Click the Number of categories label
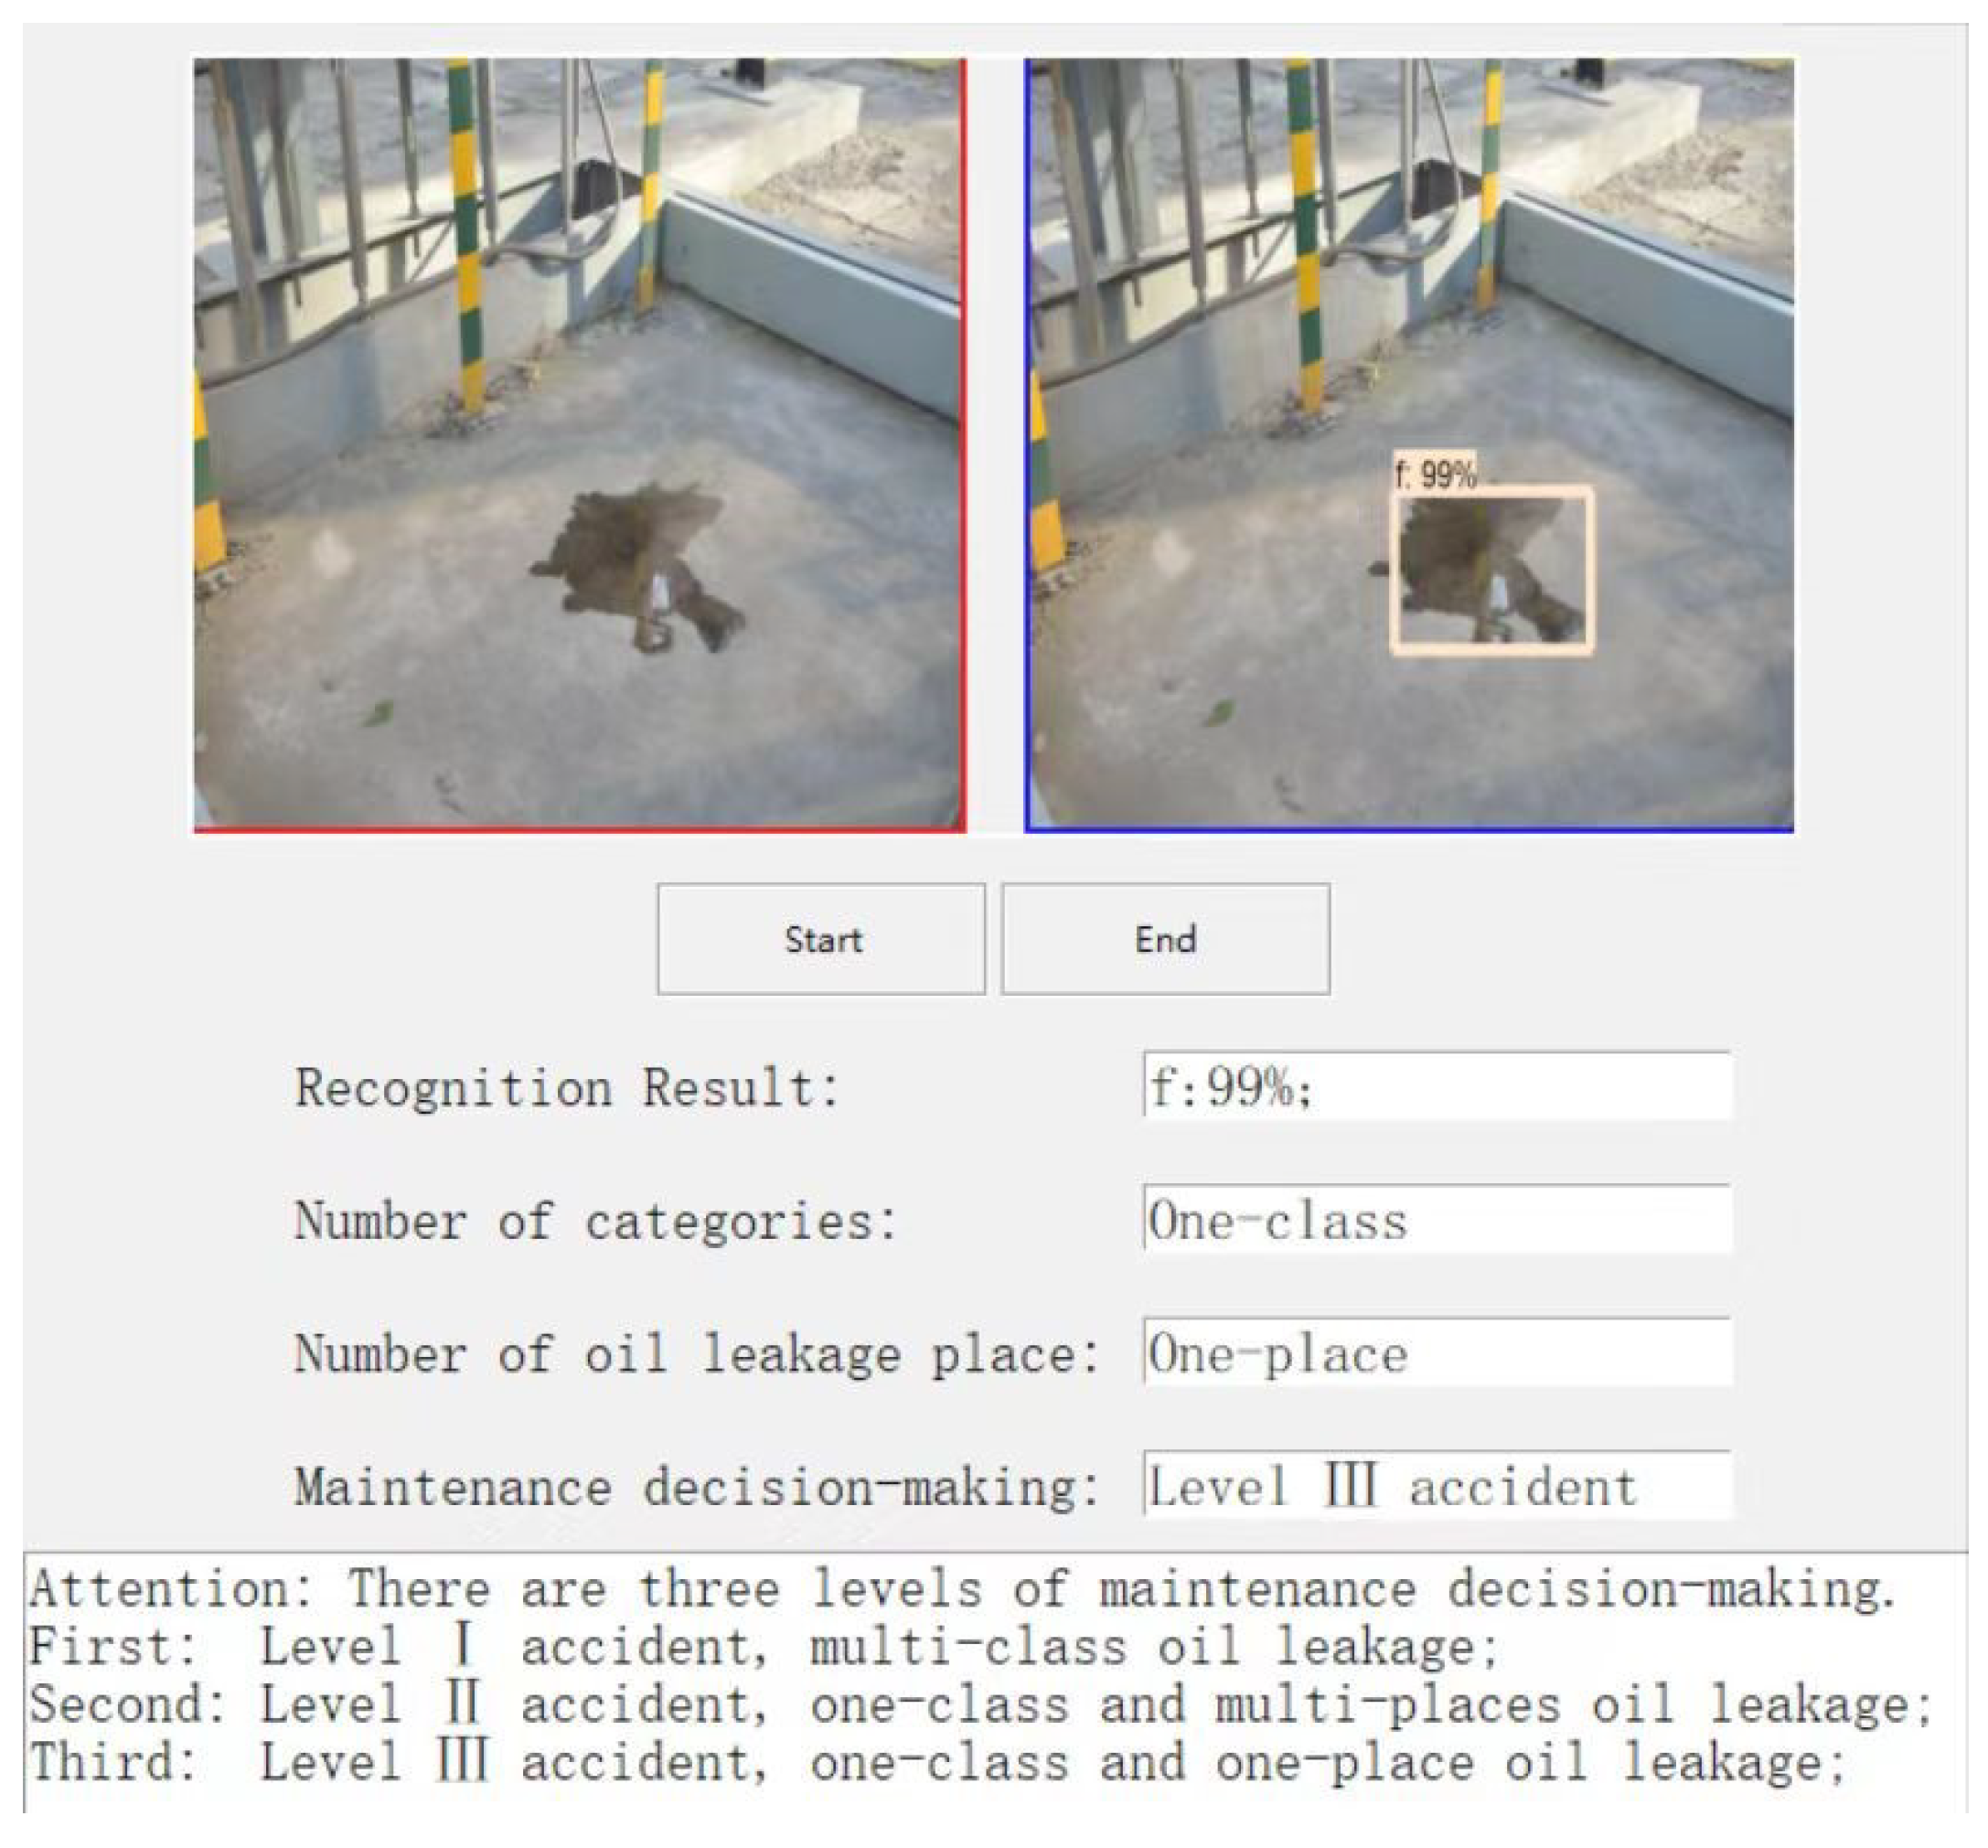The image size is (1988, 1848). pos(596,1221)
